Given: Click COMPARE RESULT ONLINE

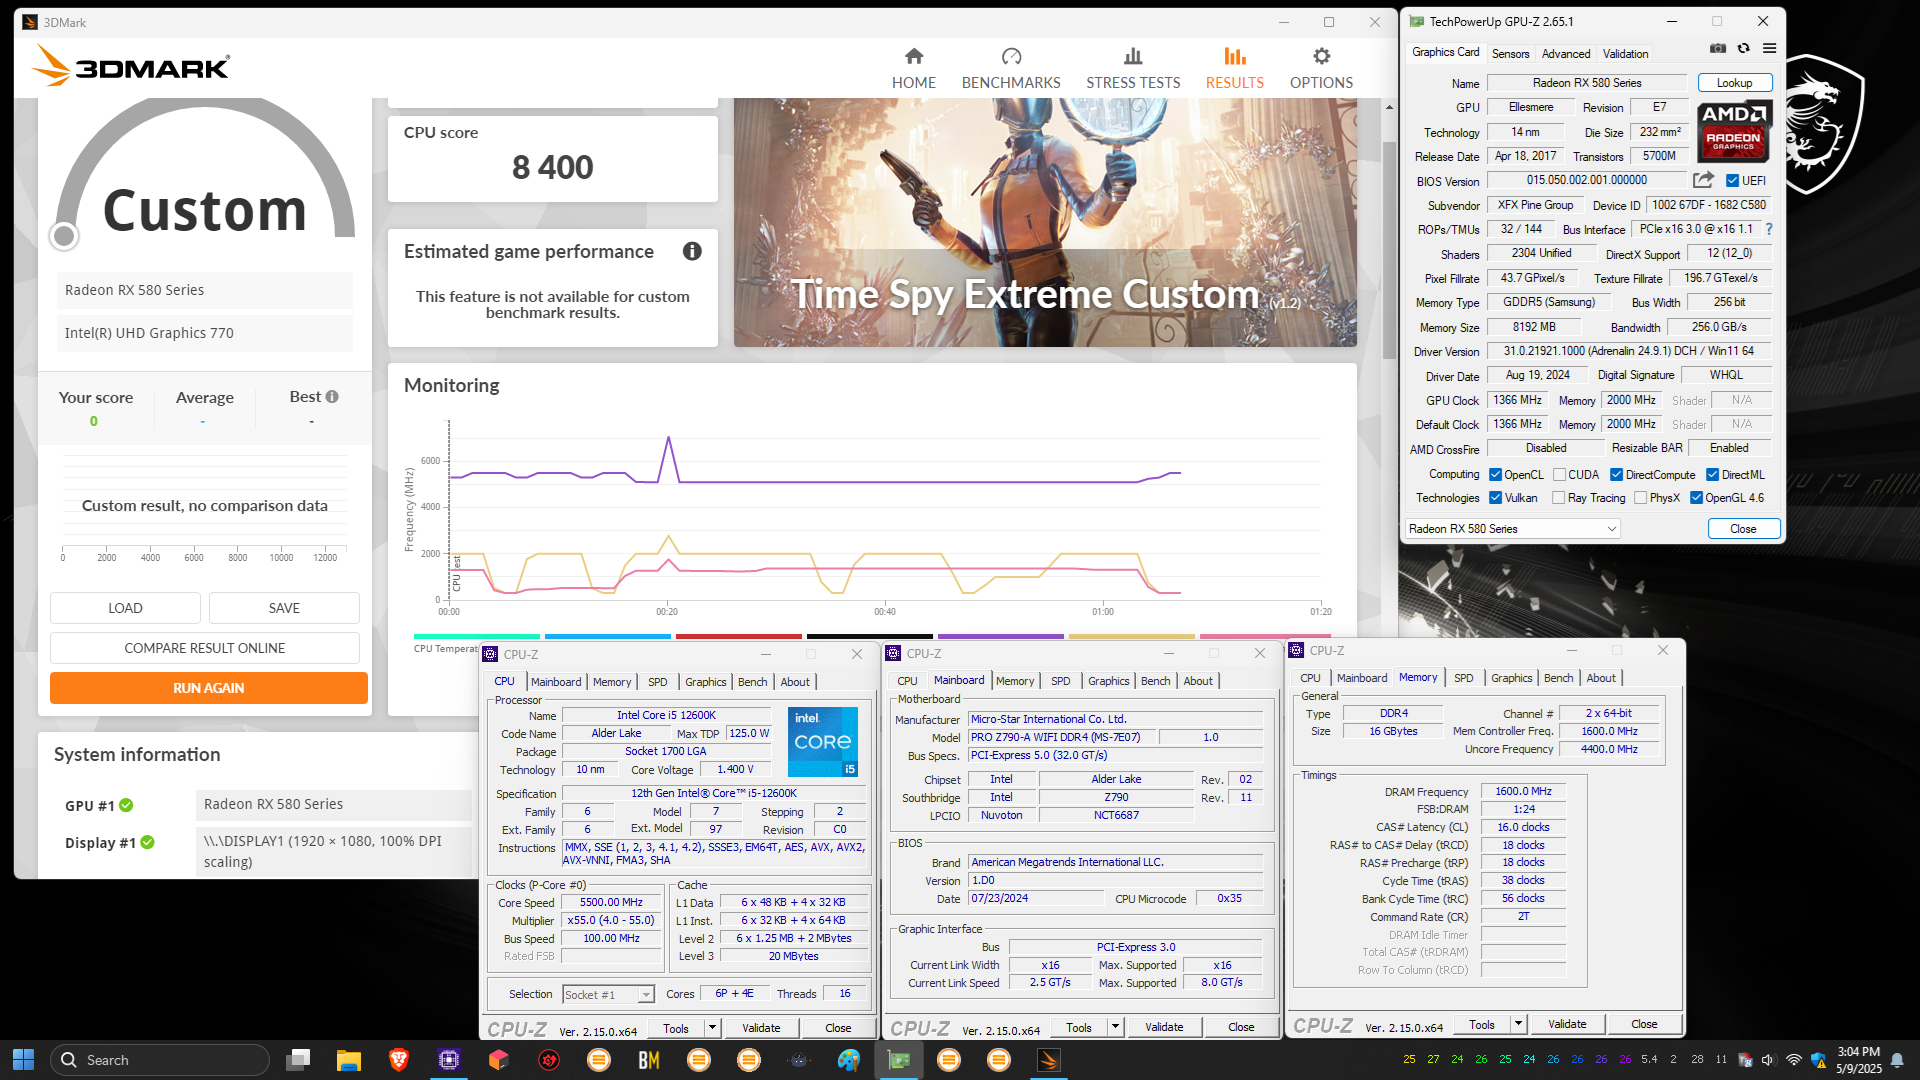Looking at the screenshot, I should pos(205,648).
